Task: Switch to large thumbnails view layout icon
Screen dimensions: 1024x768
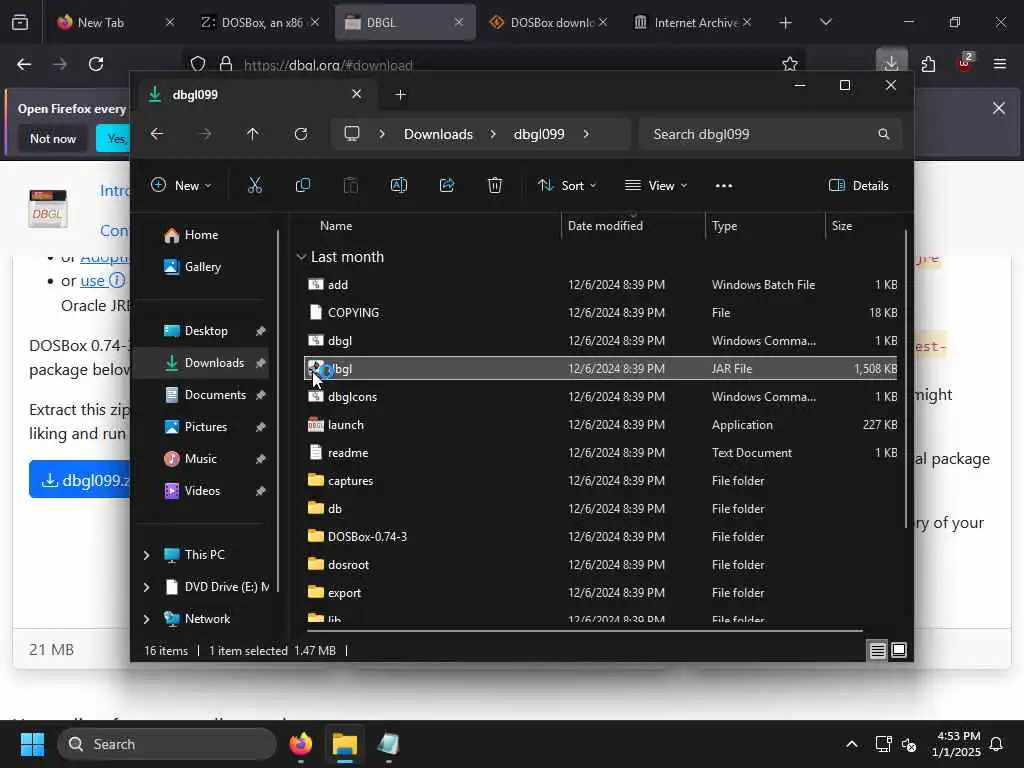Action: tap(899, 650)
